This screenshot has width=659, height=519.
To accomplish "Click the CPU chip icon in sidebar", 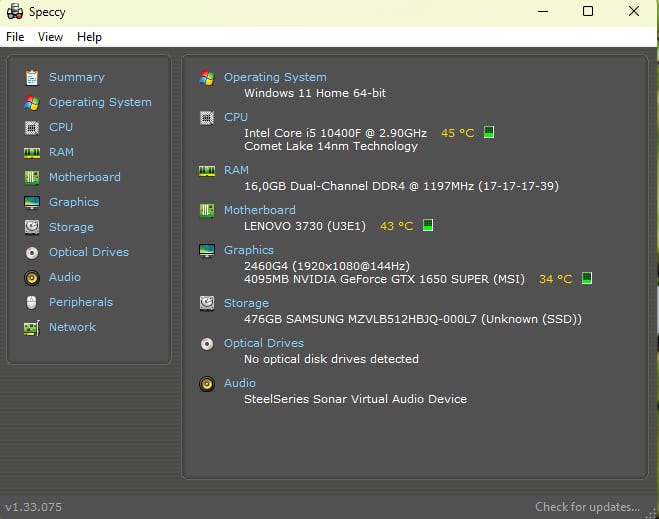I will point(32,127).
